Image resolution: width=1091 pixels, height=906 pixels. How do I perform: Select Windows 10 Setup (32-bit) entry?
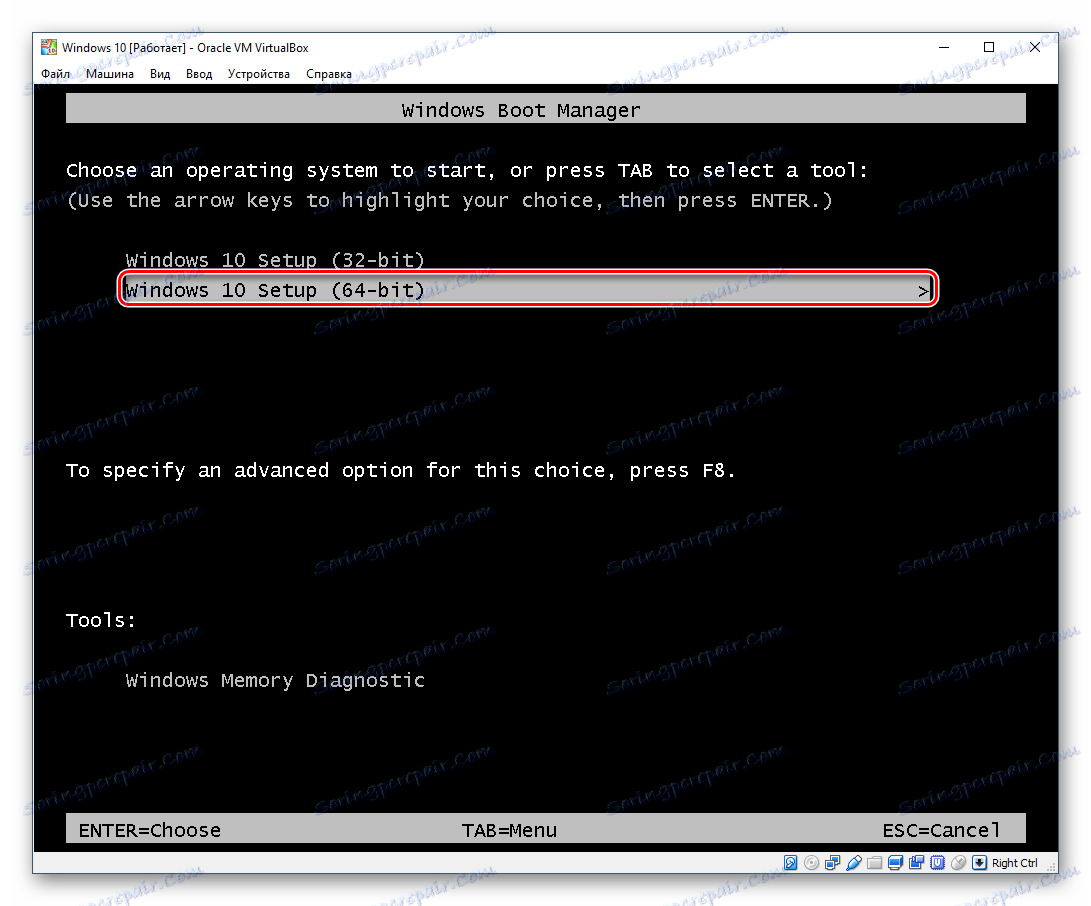(275, 260)
